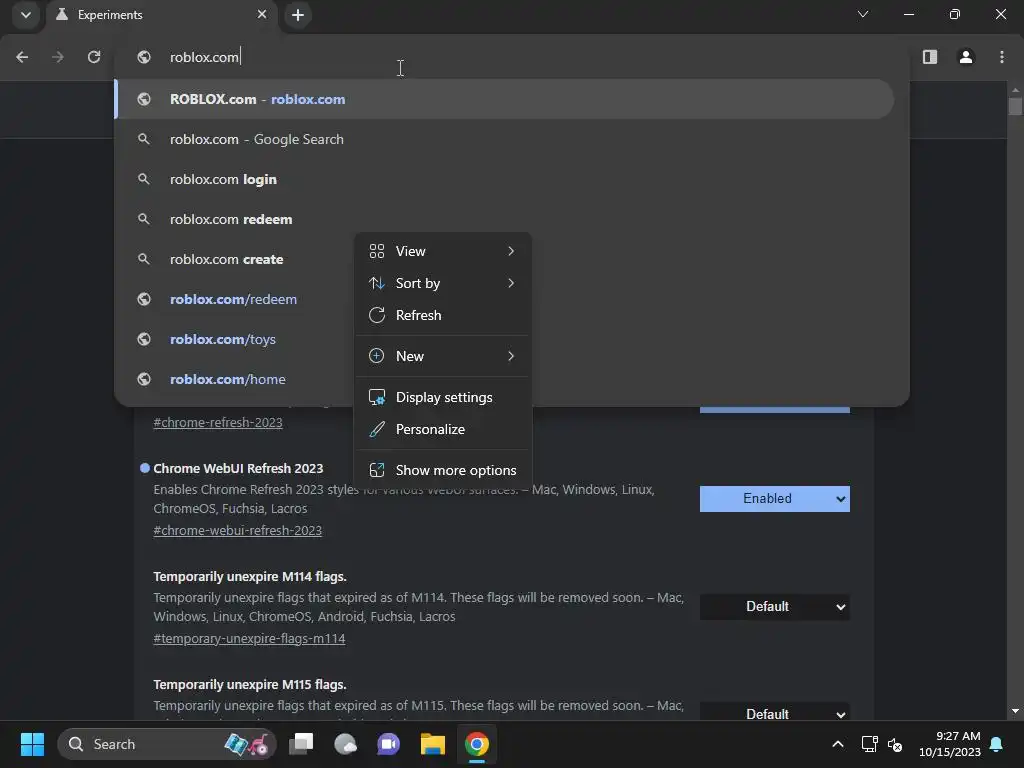Open Default dropdown for M114 flags
This screenshot has width=1024, height=768.
(x=775, y=607)
